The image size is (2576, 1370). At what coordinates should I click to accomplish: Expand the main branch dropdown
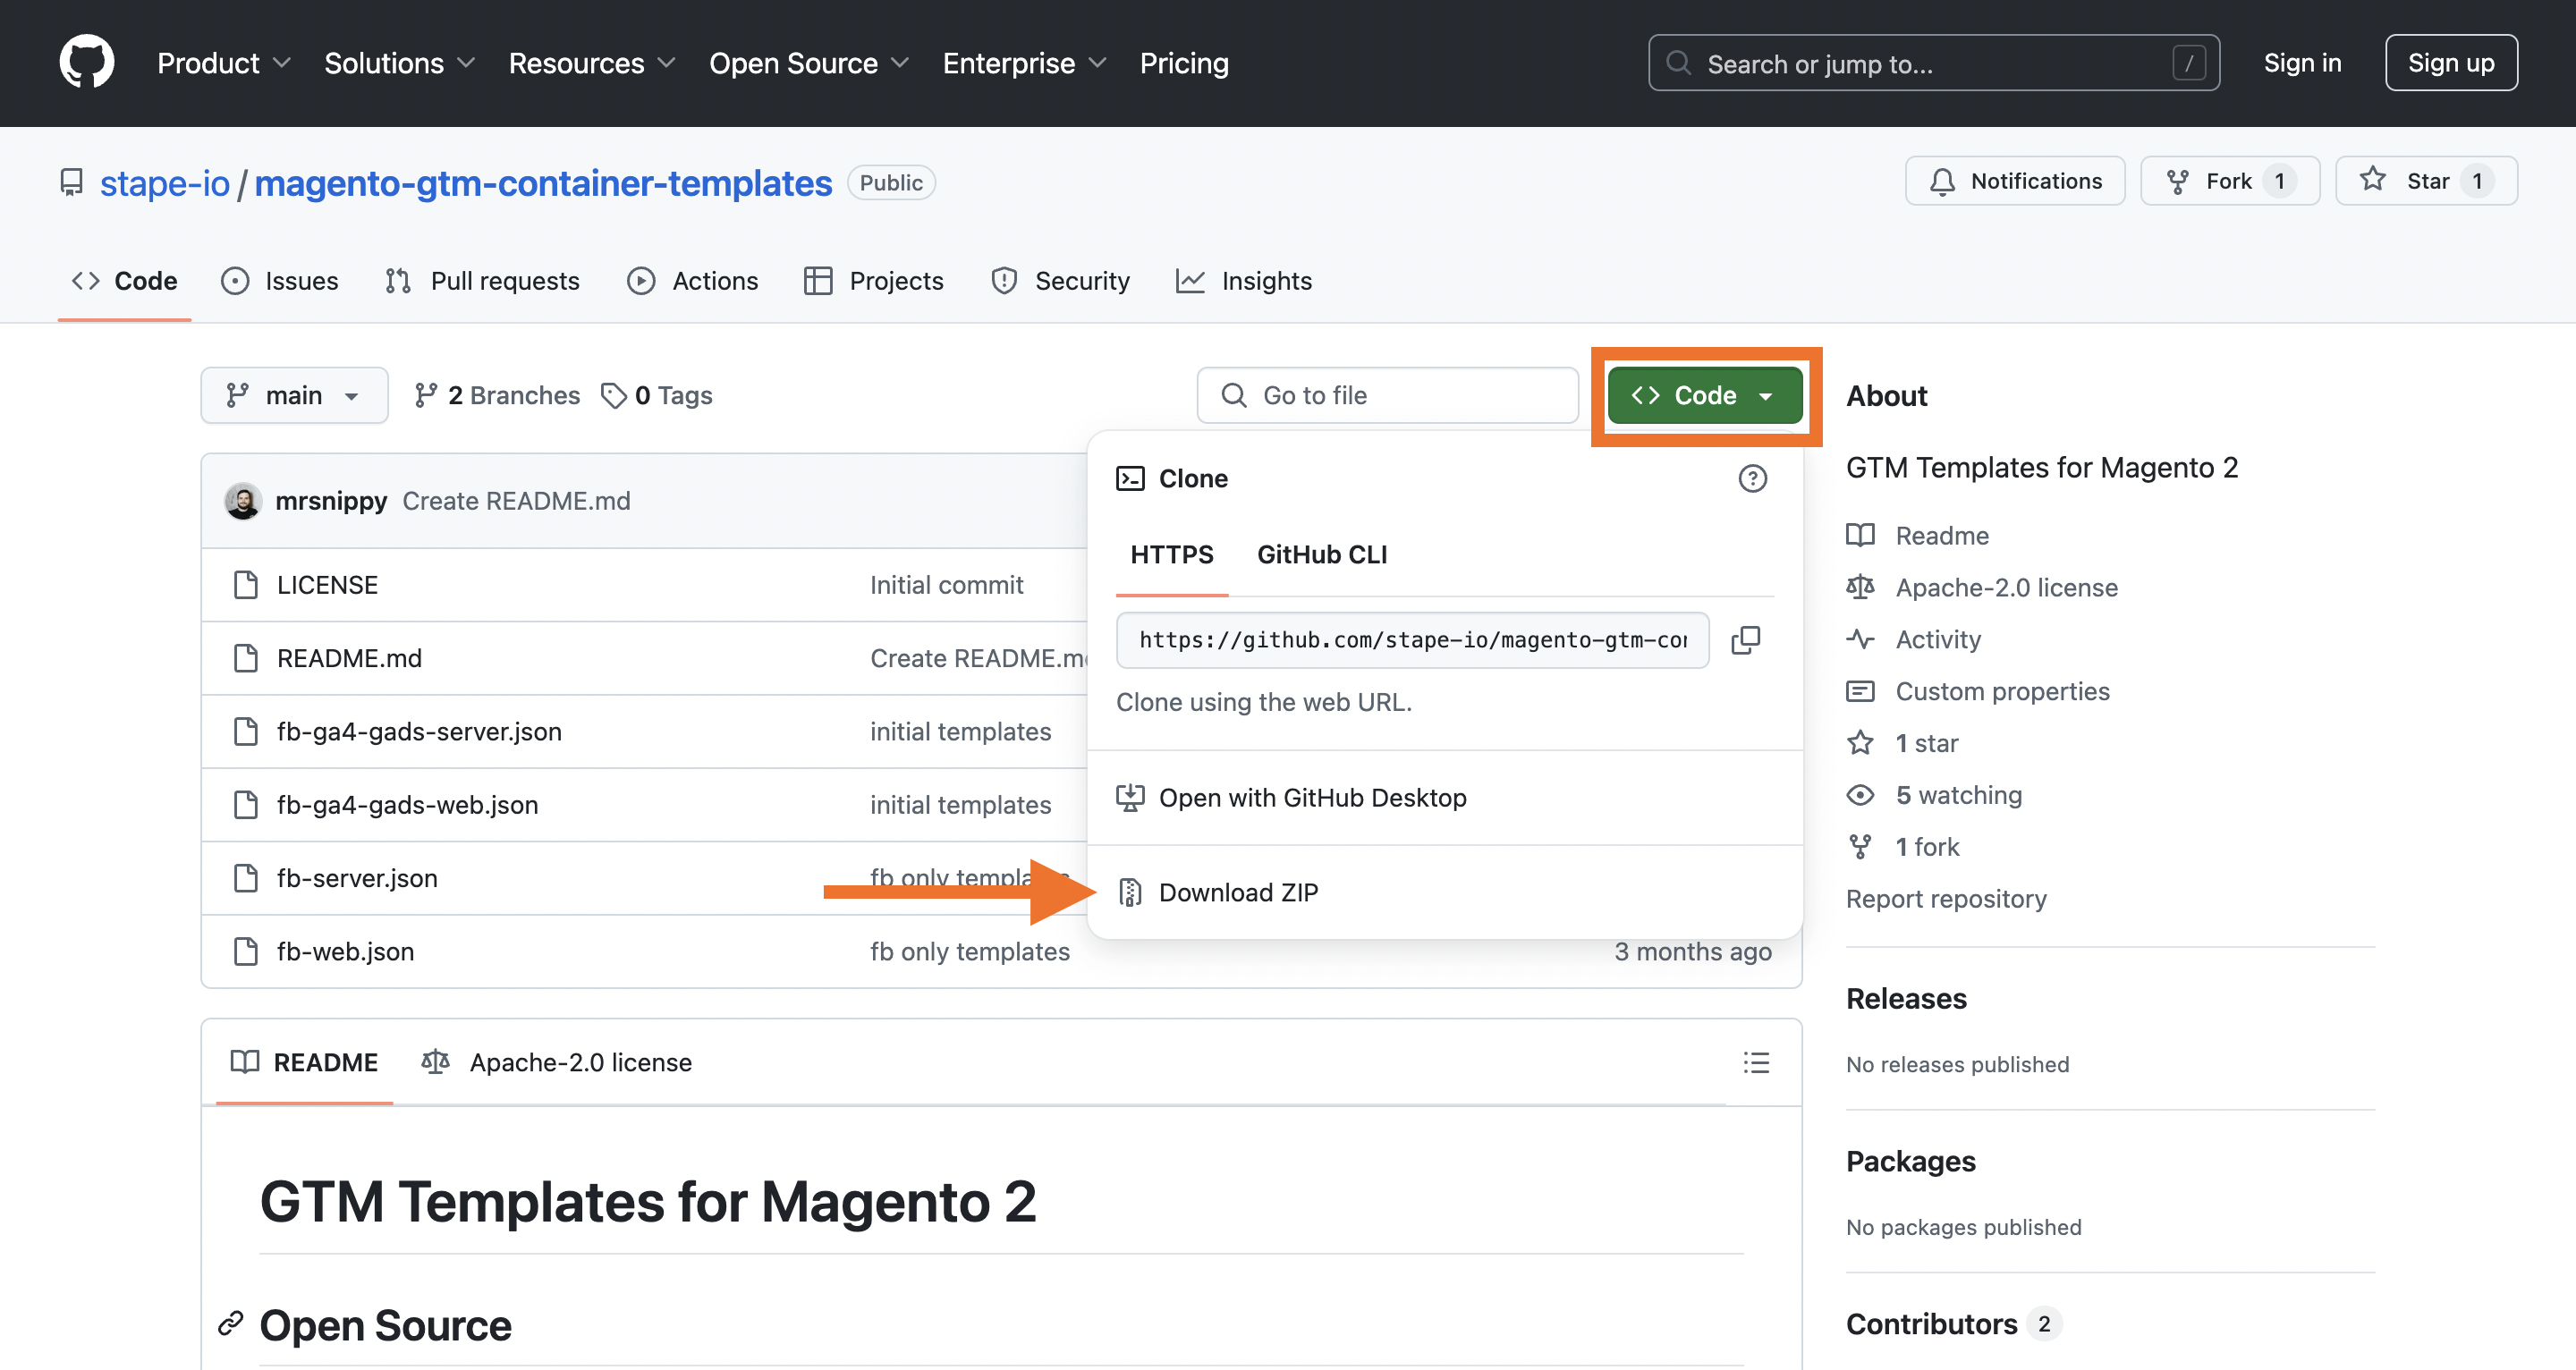click(292, 393)
